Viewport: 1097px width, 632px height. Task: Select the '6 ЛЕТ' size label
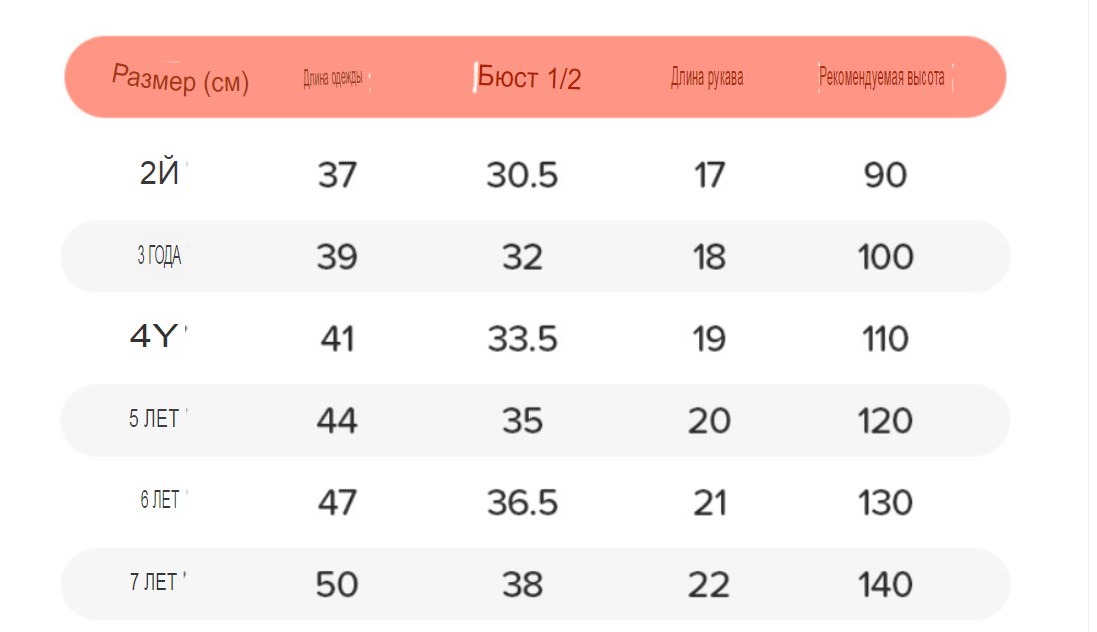(160, 500)
